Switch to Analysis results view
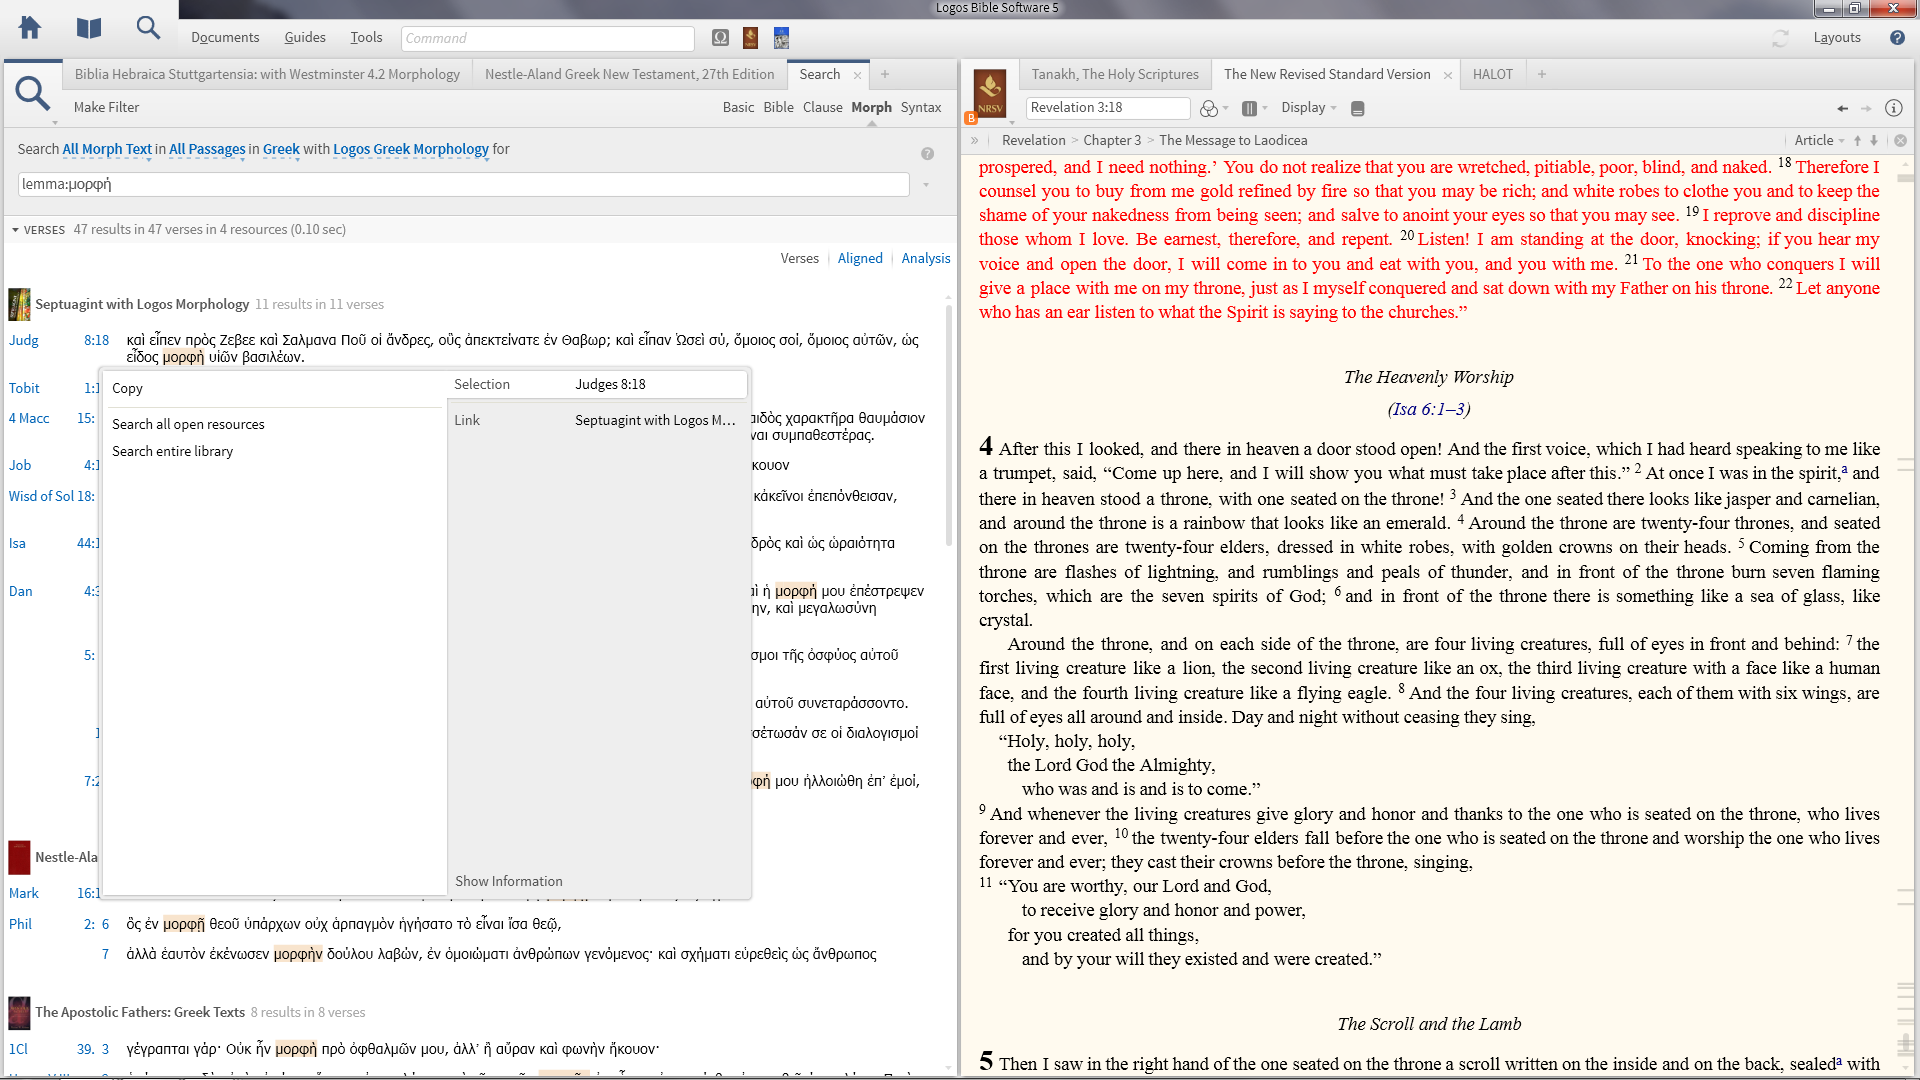Viewport: 1920px width, 1080px height. tap(926, 258)
